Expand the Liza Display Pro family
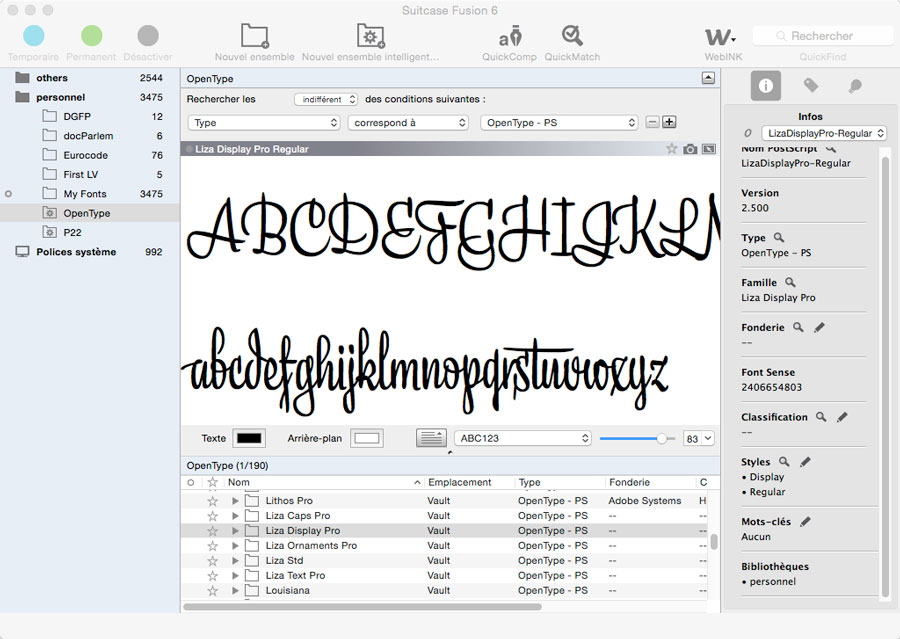The image size is (900, 639). point(235,530)
